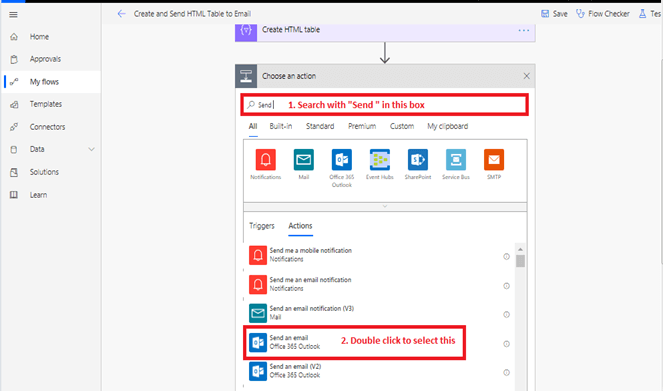Switch to the Standard tab

click(320, 126)
